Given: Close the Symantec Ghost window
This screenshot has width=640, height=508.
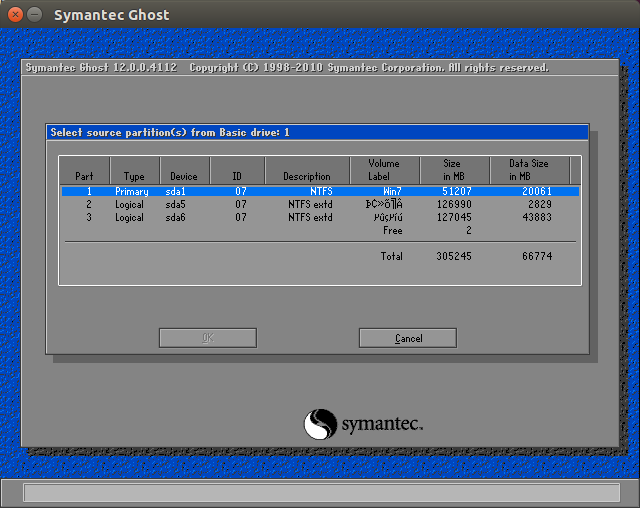Looking at the screenshot, I should click(x=15, y=15).
